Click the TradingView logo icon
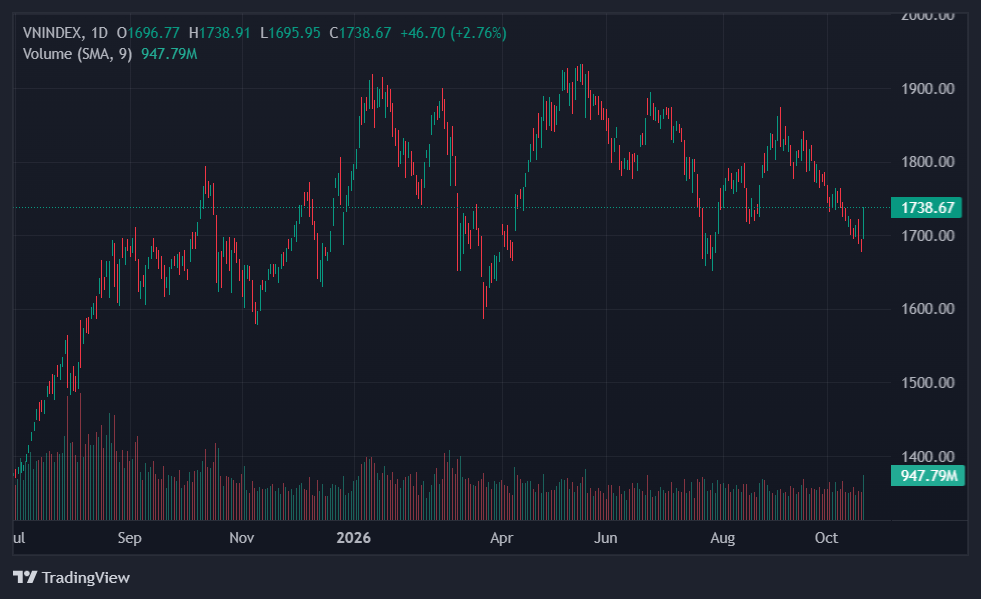The height and width of the screenshot is (599, 981). [25, 576]
